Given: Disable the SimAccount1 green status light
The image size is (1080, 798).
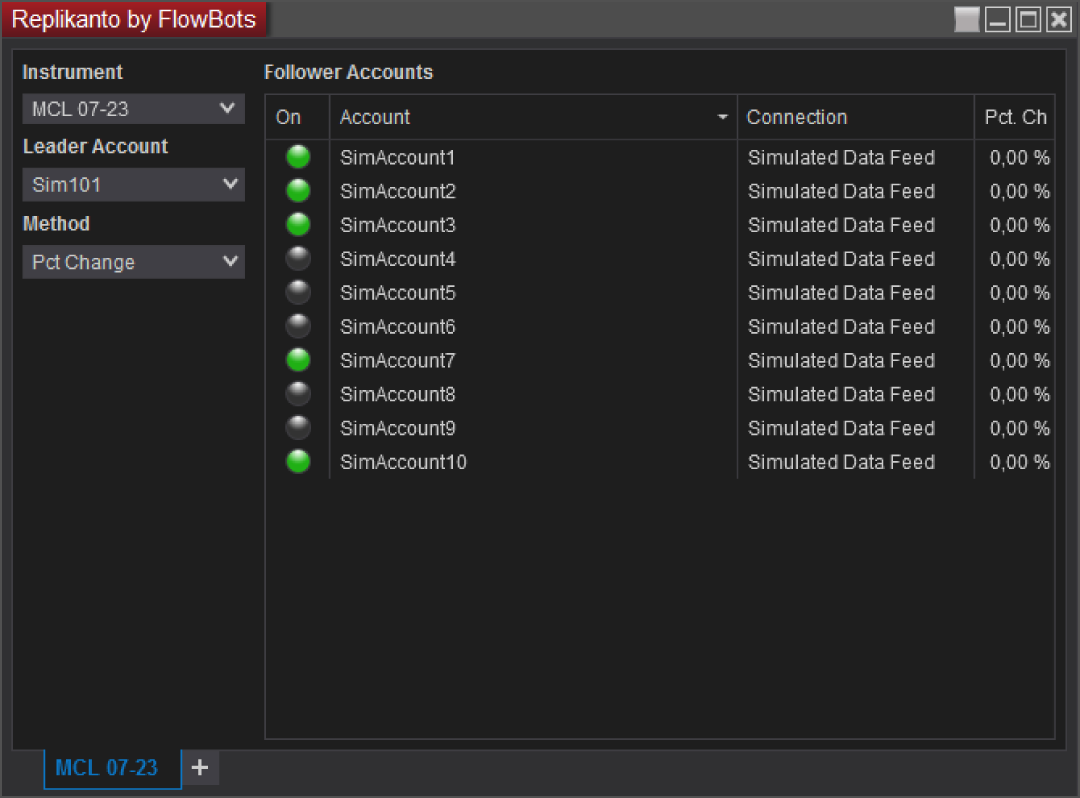Looking at the screenshot, I should click(x=298, y=157).
